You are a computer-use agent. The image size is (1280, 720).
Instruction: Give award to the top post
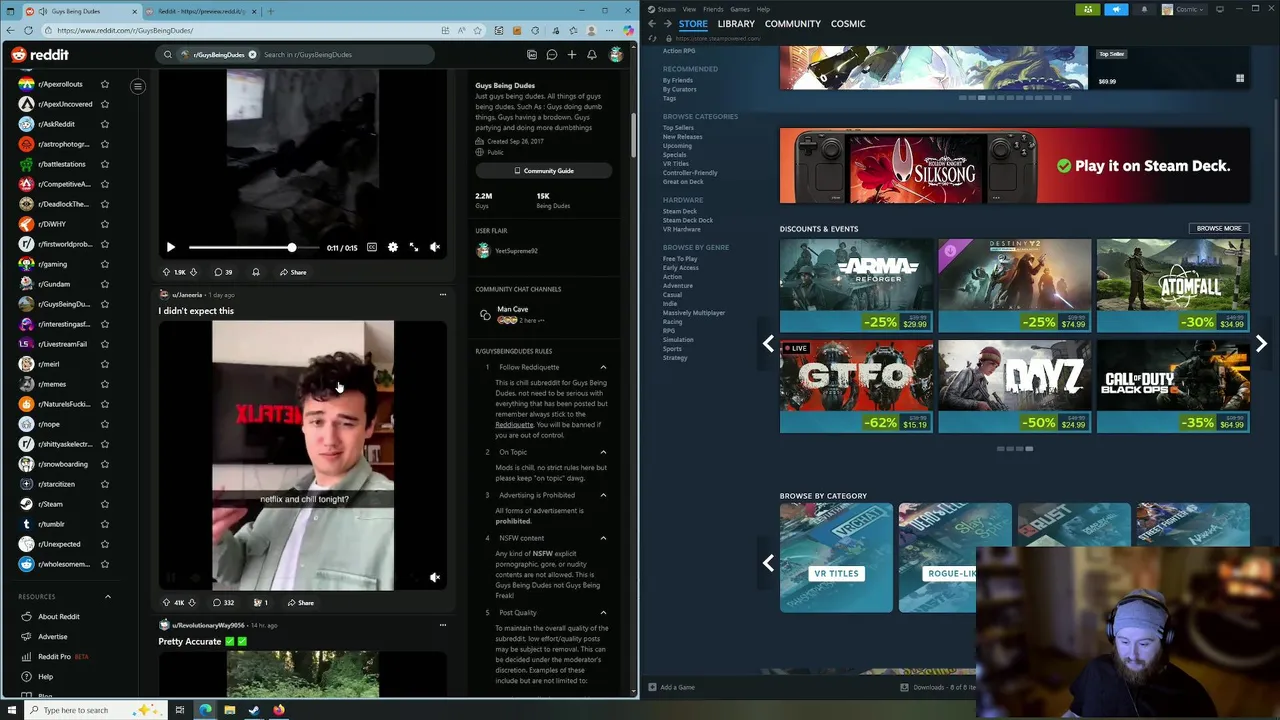click(x=255, y=272)
